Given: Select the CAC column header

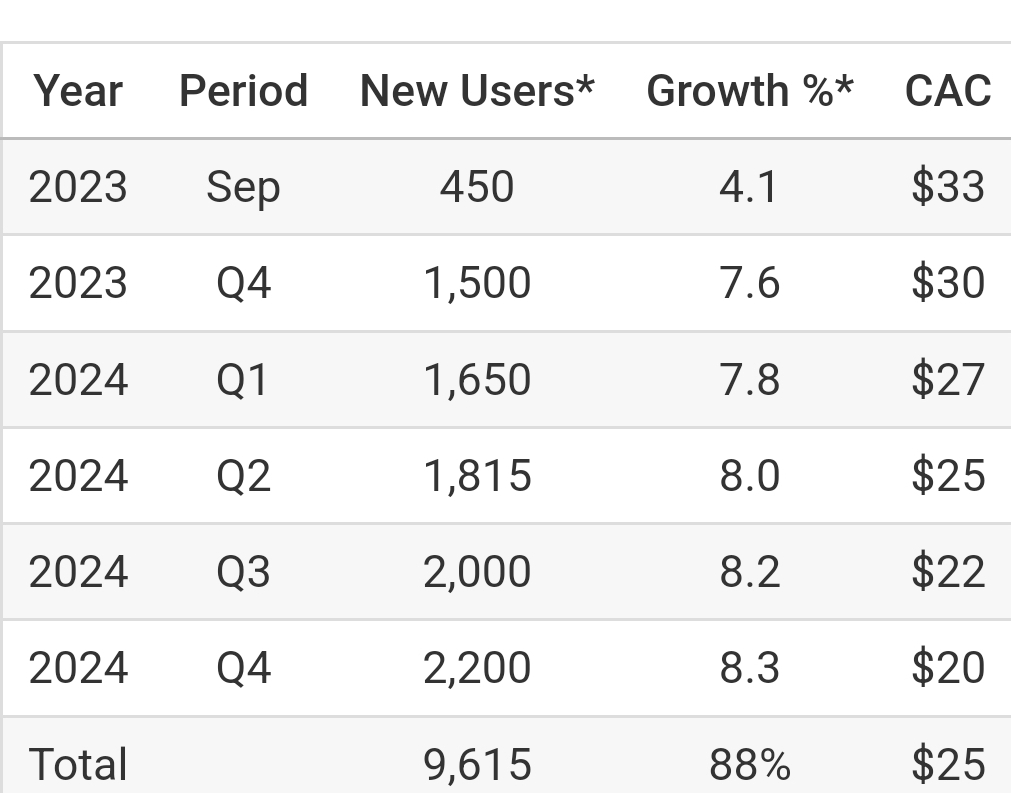Looking at the screenshot, I should point(948,91).
